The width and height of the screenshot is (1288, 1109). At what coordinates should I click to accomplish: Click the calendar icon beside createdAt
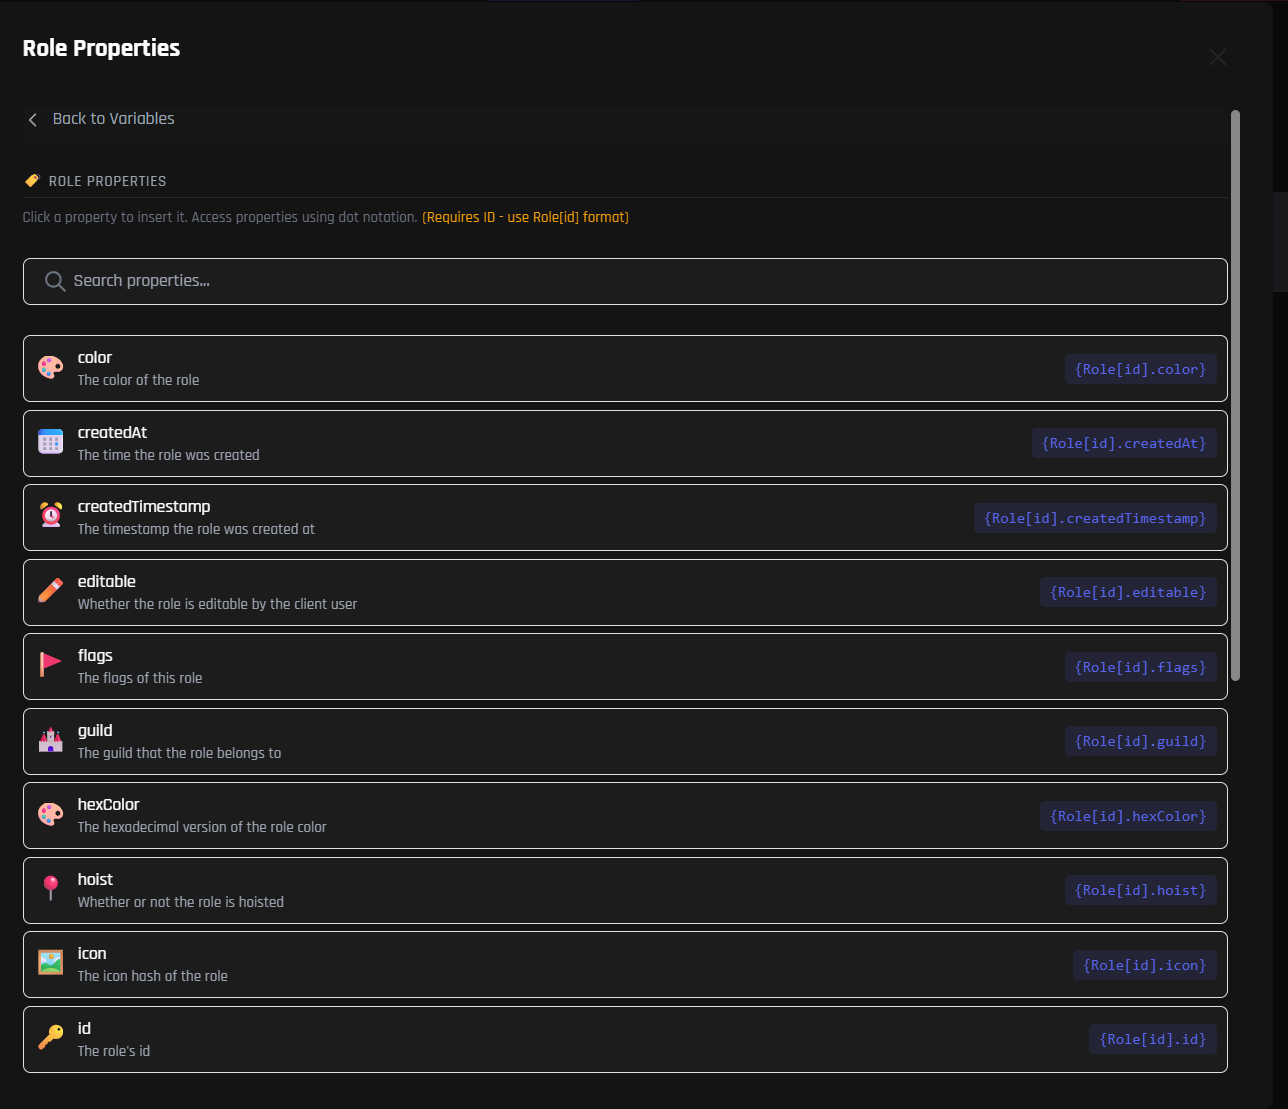pos(50,442)
